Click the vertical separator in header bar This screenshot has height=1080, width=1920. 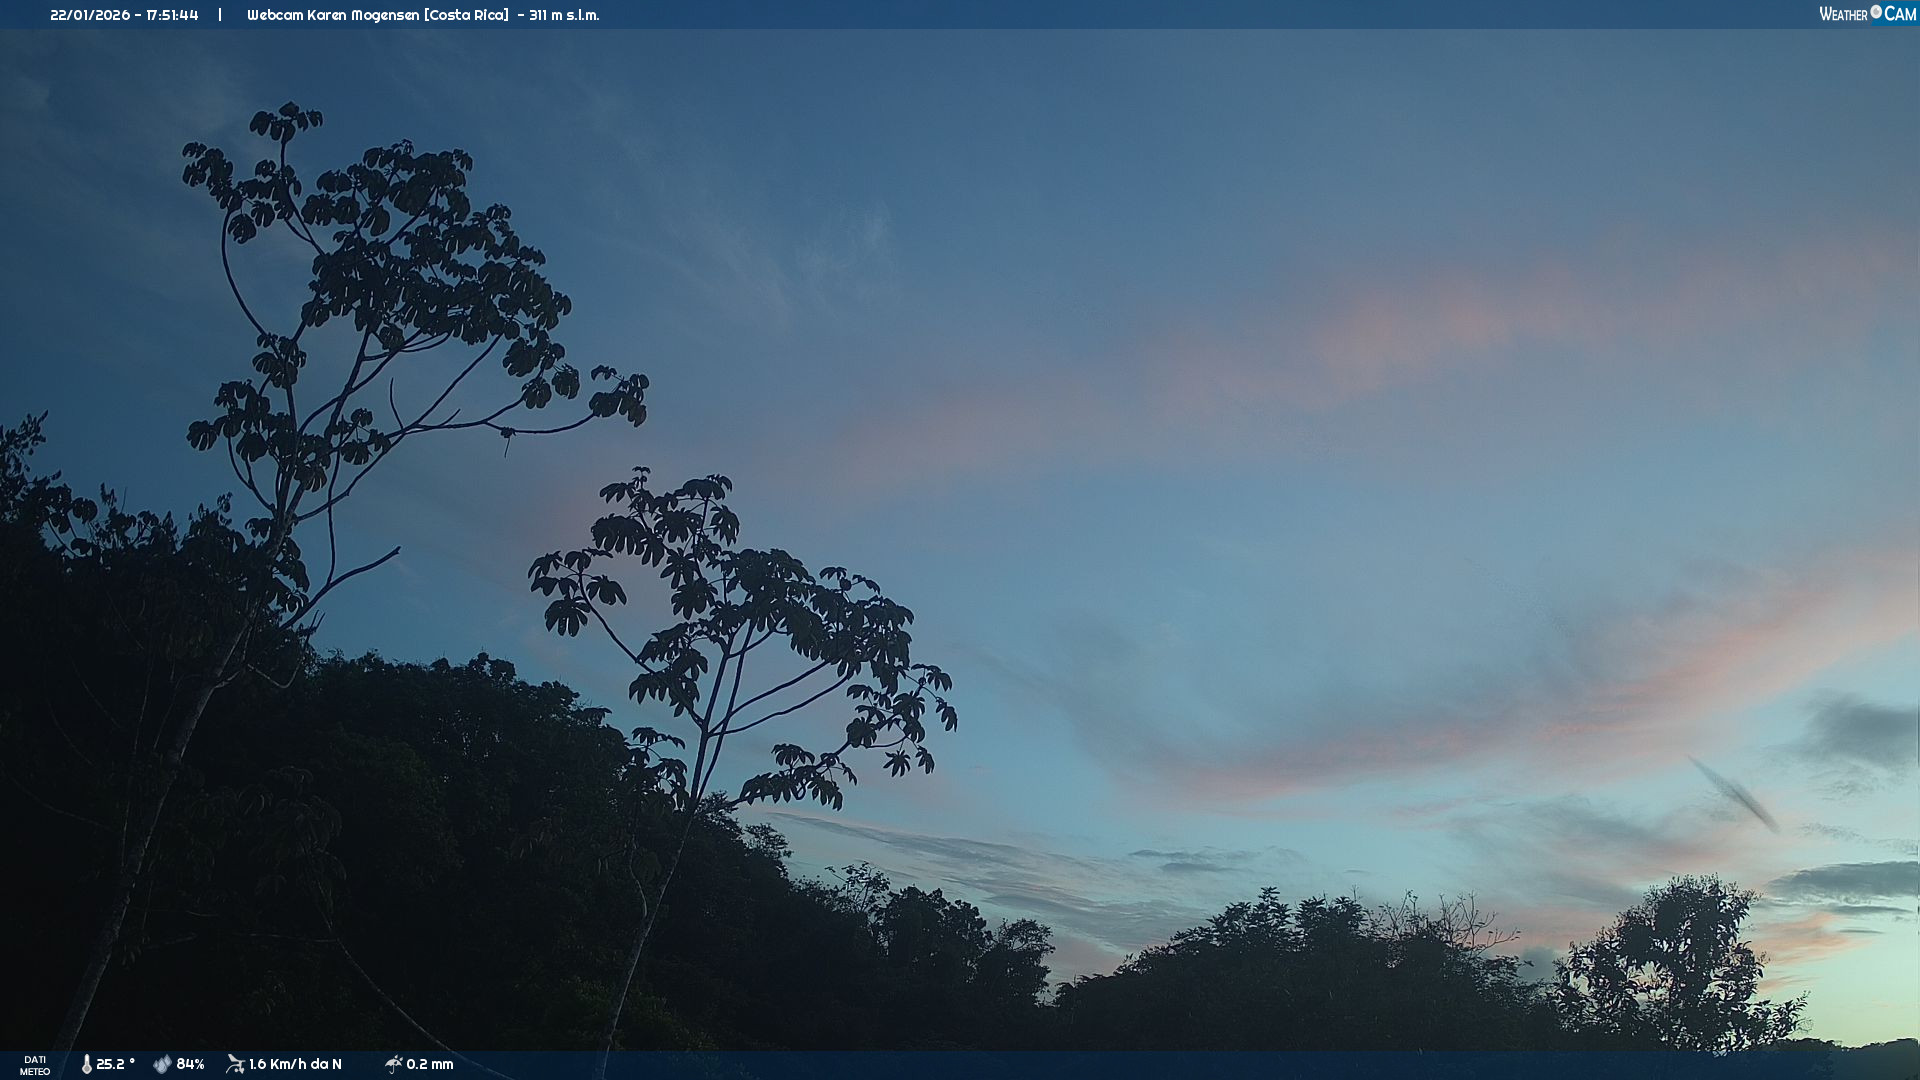point(220,15)
